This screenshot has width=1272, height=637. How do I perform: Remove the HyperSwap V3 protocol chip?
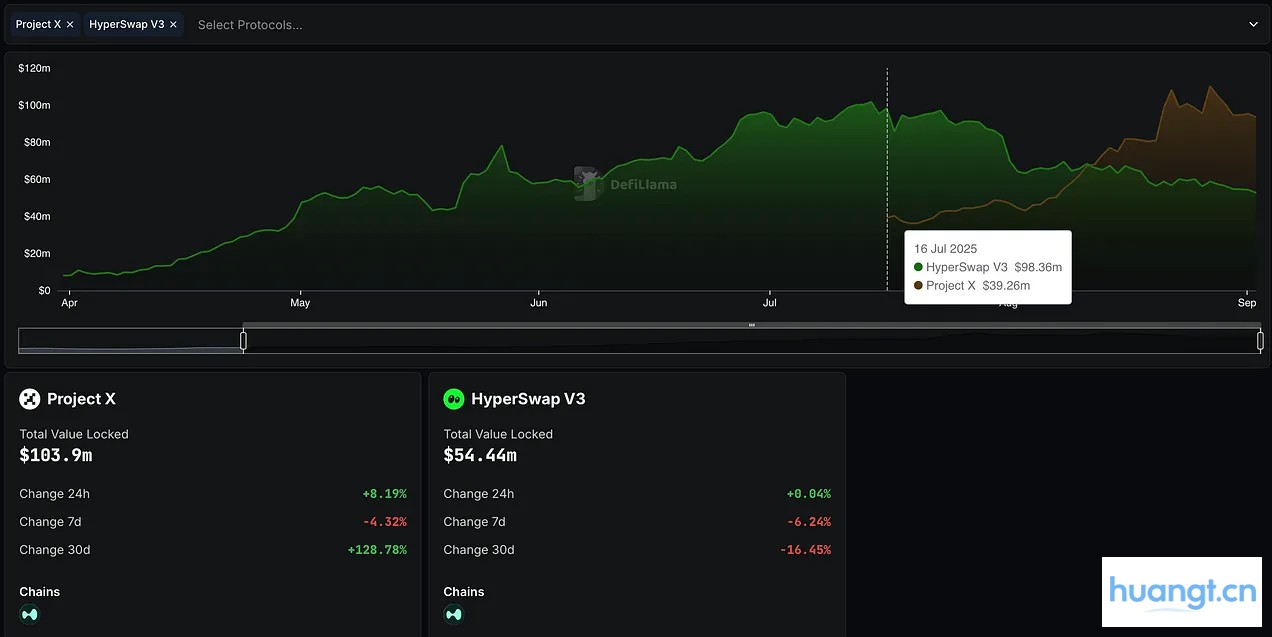pyautogui.click(x=173, y=25)
